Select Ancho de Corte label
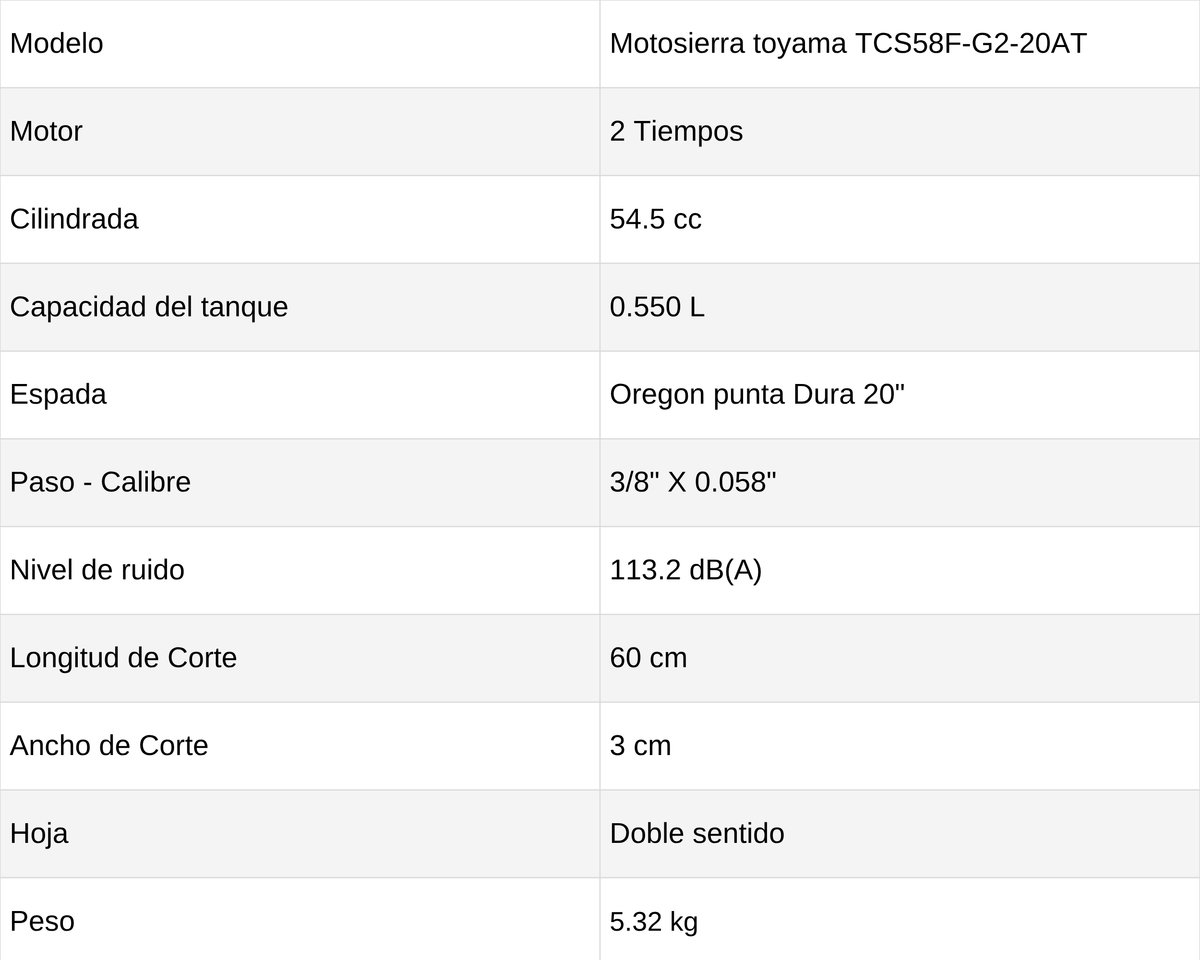The height and width of the screenshot is (960, 1200). (x=109, y=746)
